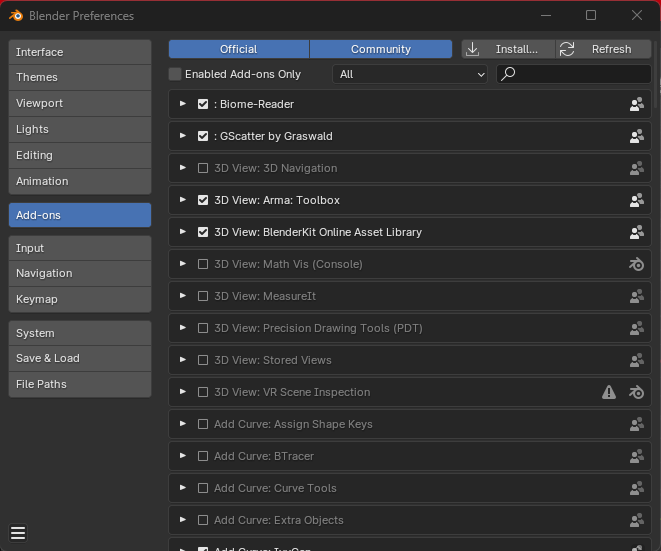Image resolution: width=661 pixels, height=551 pixels.
Task: Toggle the Community add-ons filter
Action: tap(381, 49)
